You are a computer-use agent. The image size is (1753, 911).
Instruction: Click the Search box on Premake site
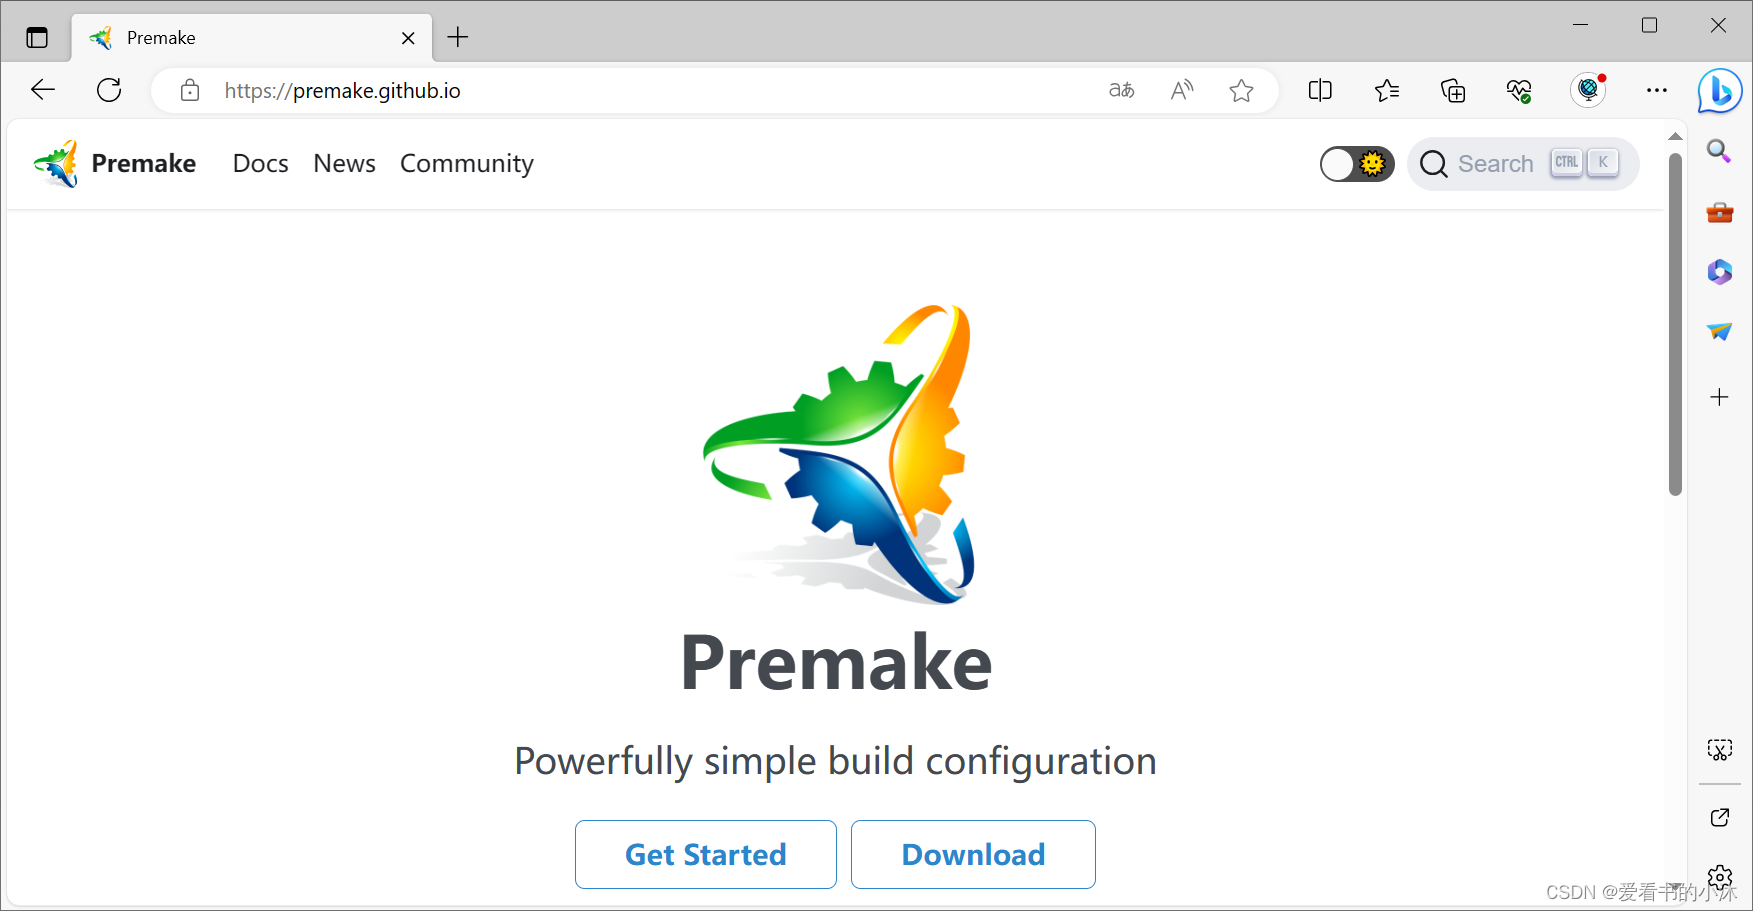1523,164
